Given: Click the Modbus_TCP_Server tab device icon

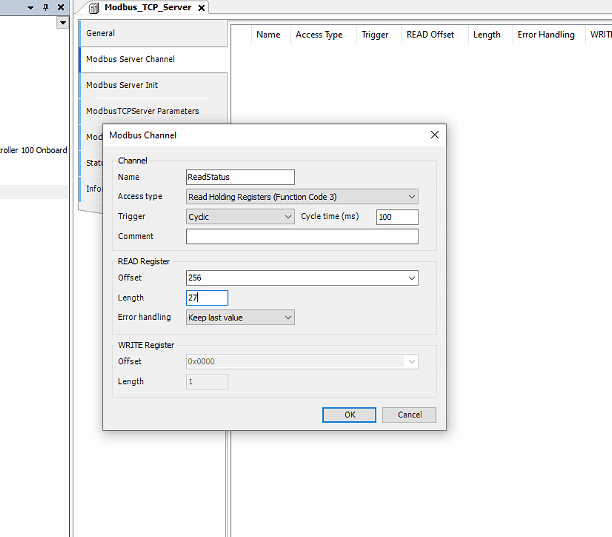Looking at the screenshot, I should [94, 8].
